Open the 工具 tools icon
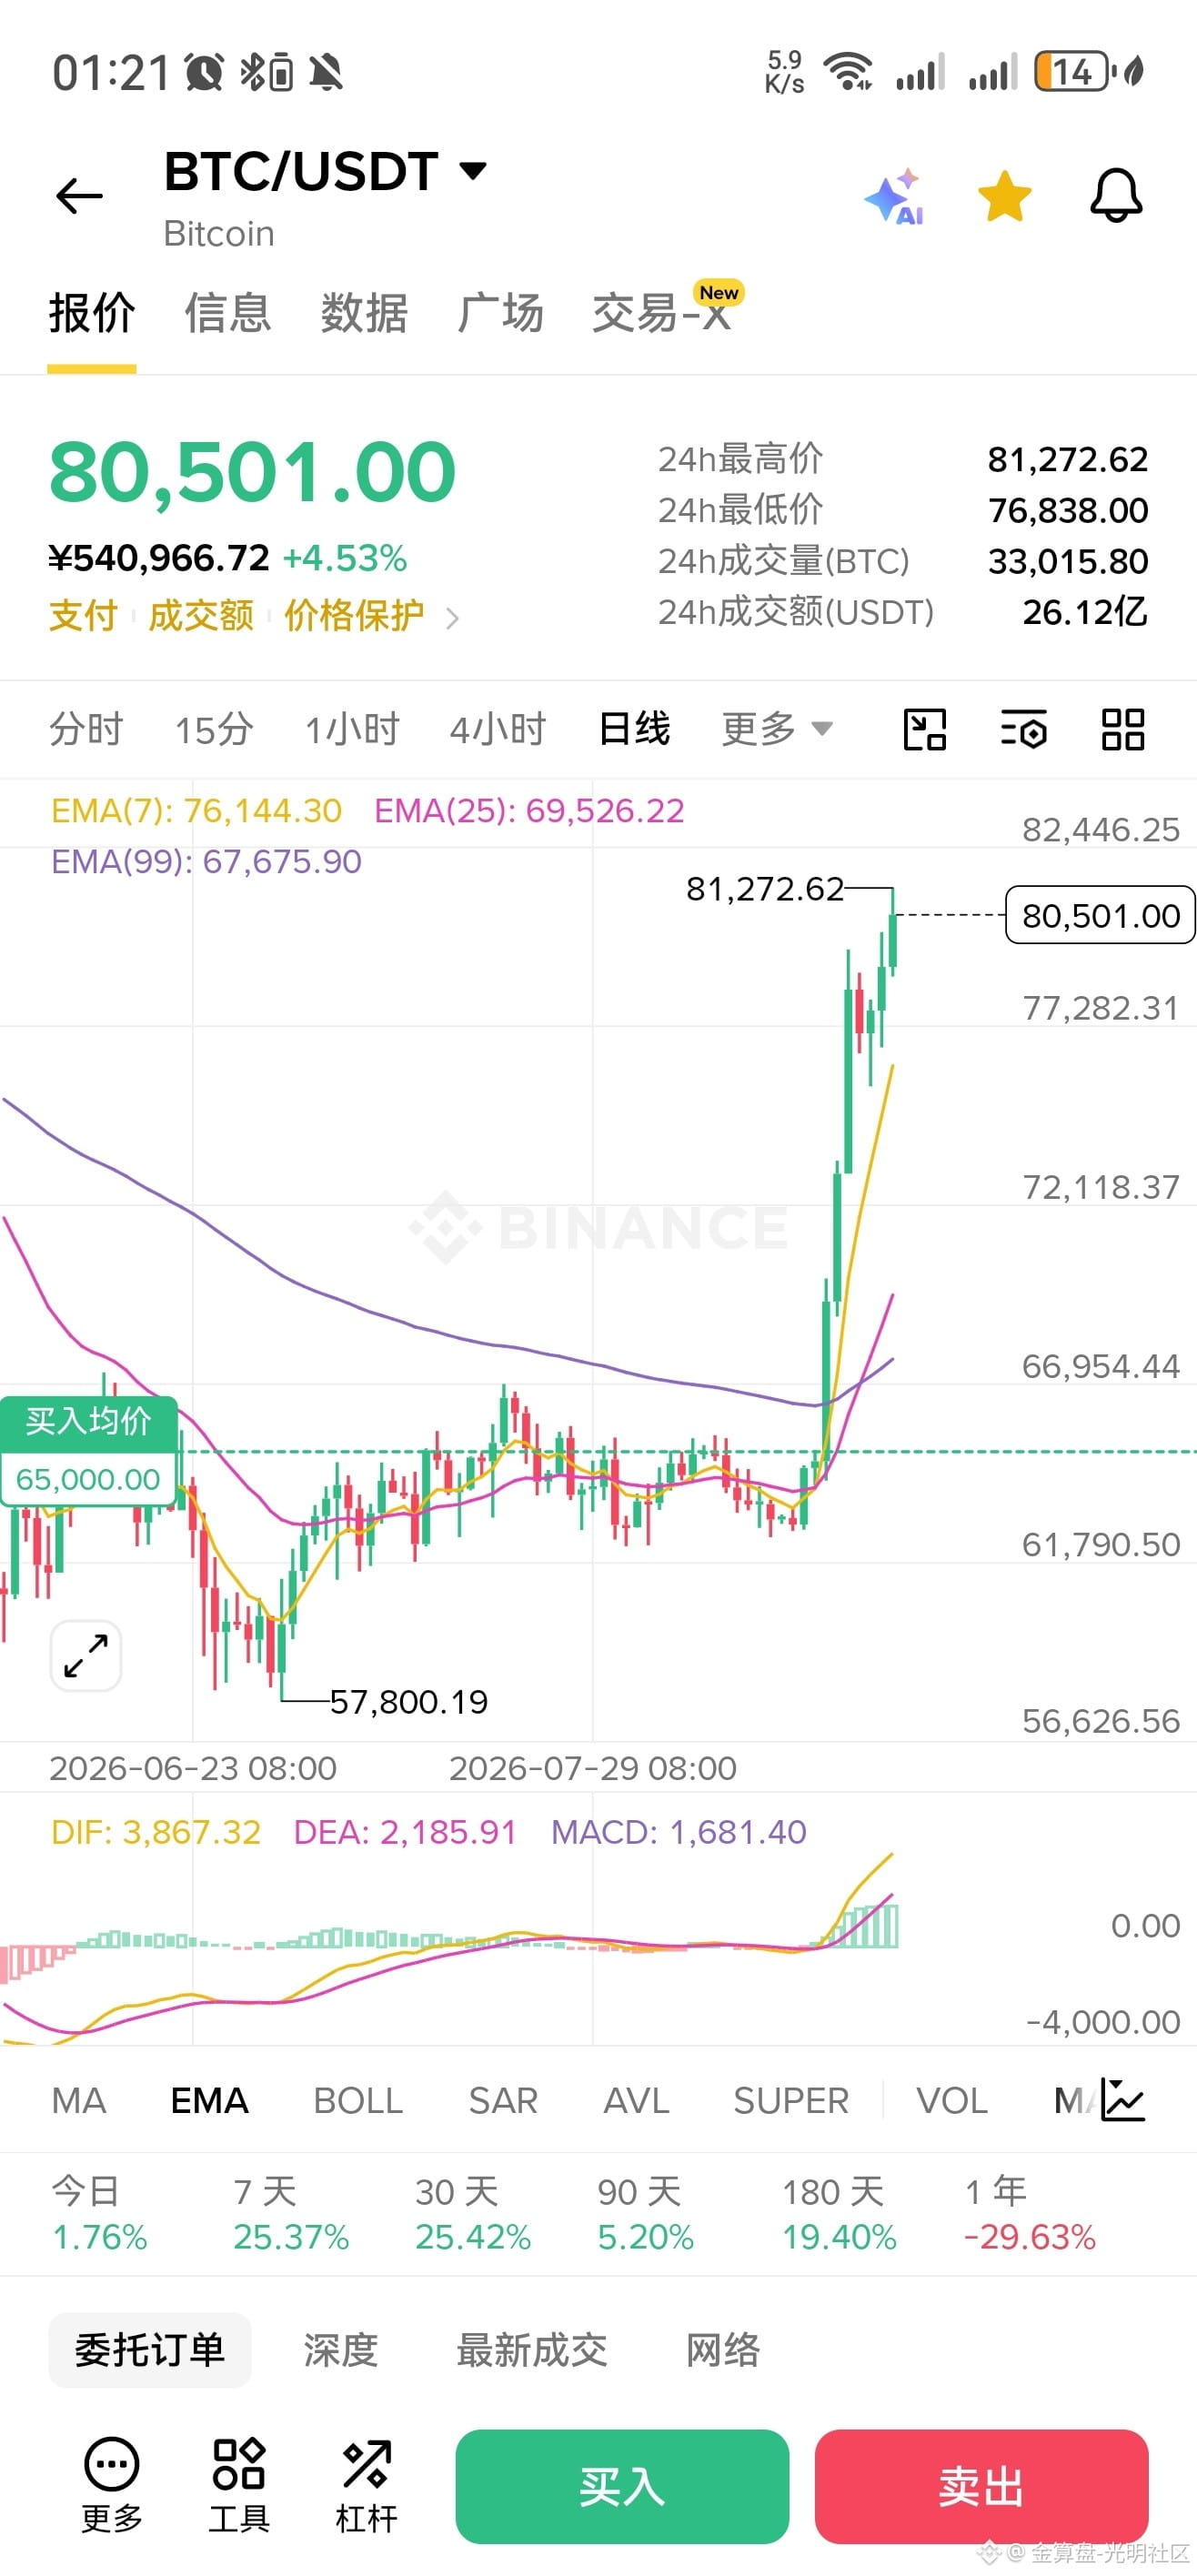Viewport: 1197px width, 2576px height. [x=239, y=2486]
